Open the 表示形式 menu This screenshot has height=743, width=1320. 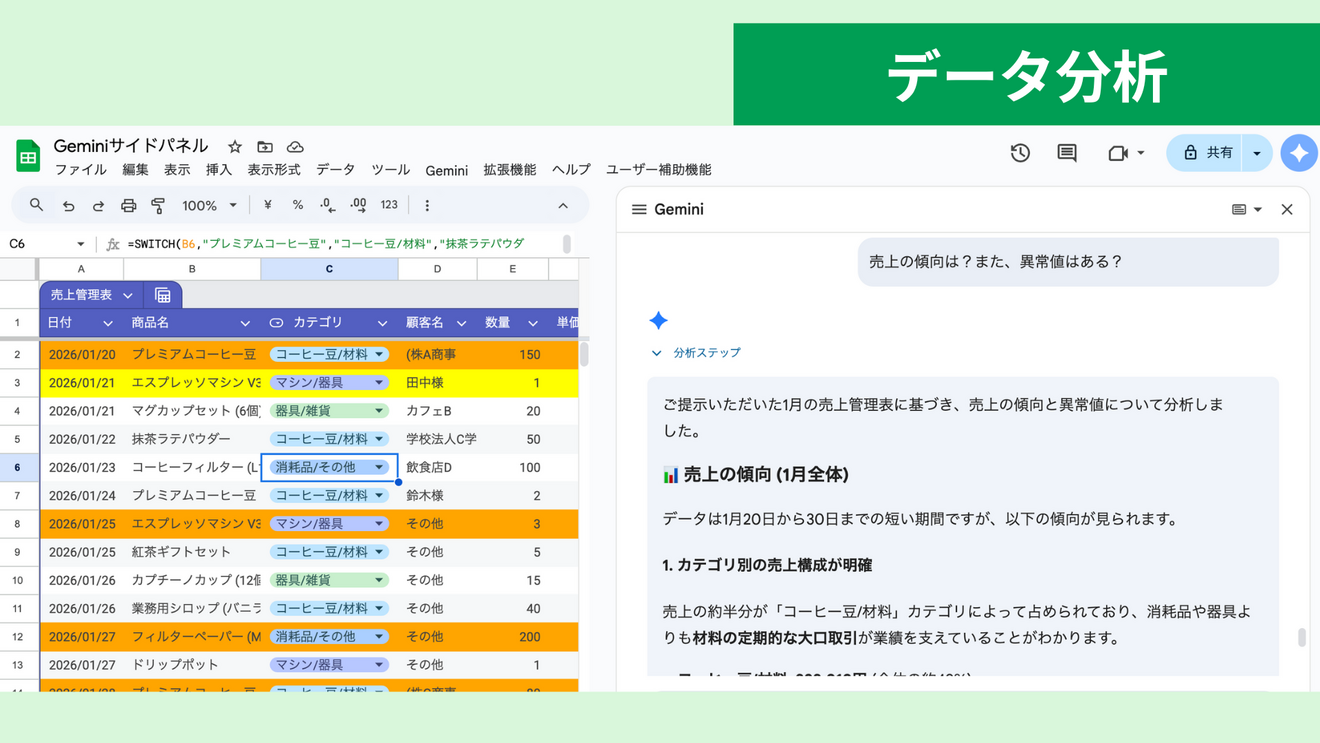pos(274,170)
